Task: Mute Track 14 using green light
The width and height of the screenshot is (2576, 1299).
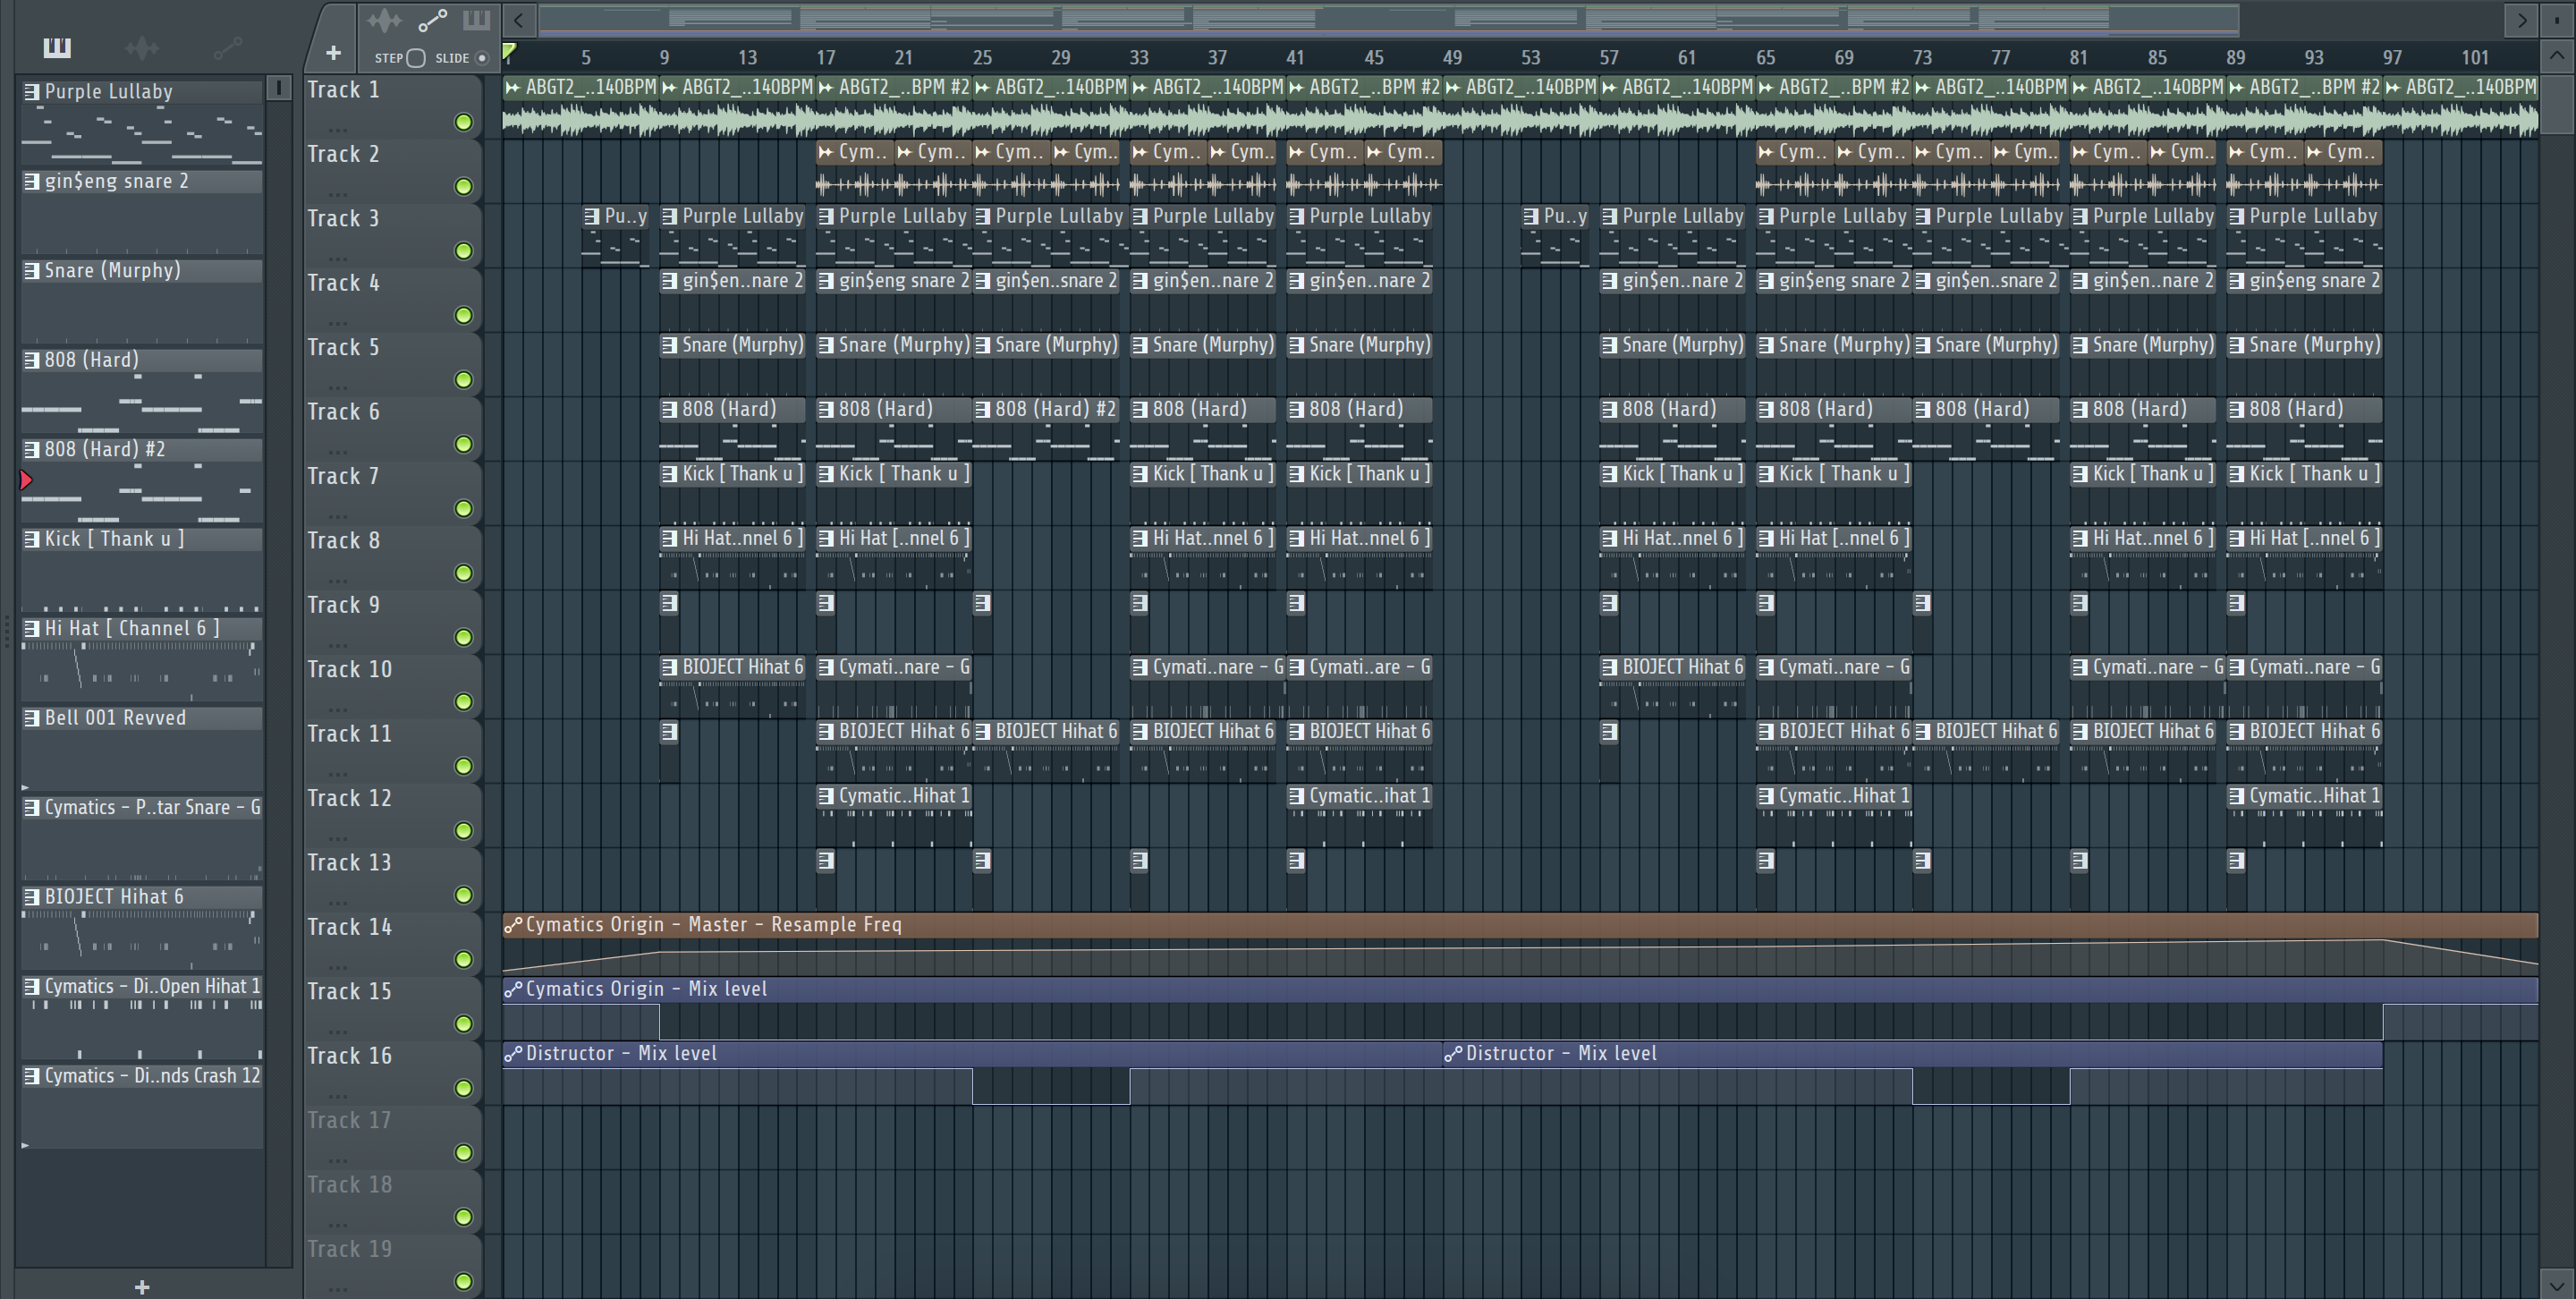Action: [463, 959]
